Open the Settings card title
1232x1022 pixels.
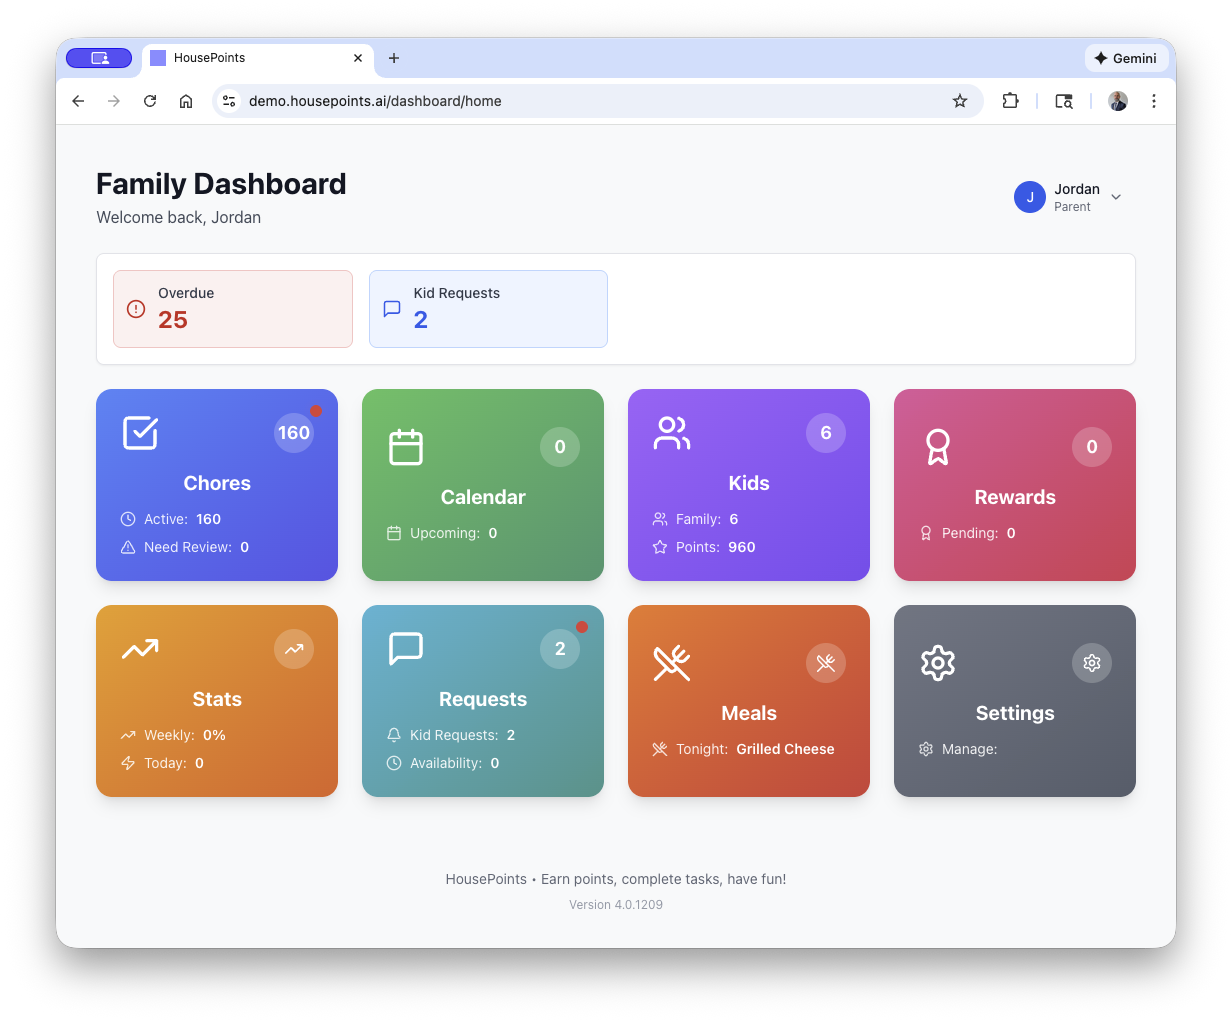[x=1015, y=713]
